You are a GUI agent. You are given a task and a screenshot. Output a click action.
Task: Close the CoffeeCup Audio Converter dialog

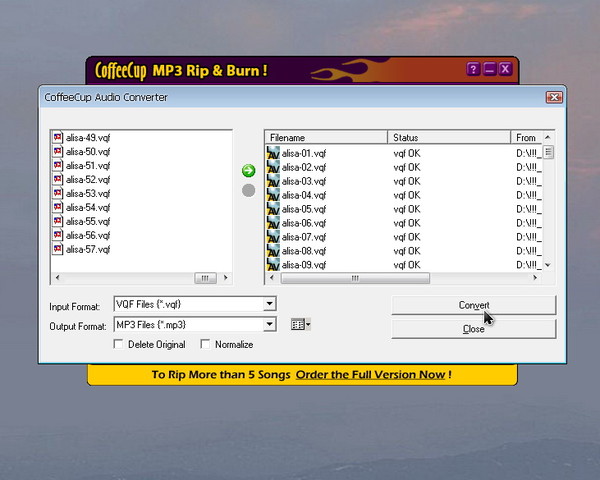click(554, 97)
